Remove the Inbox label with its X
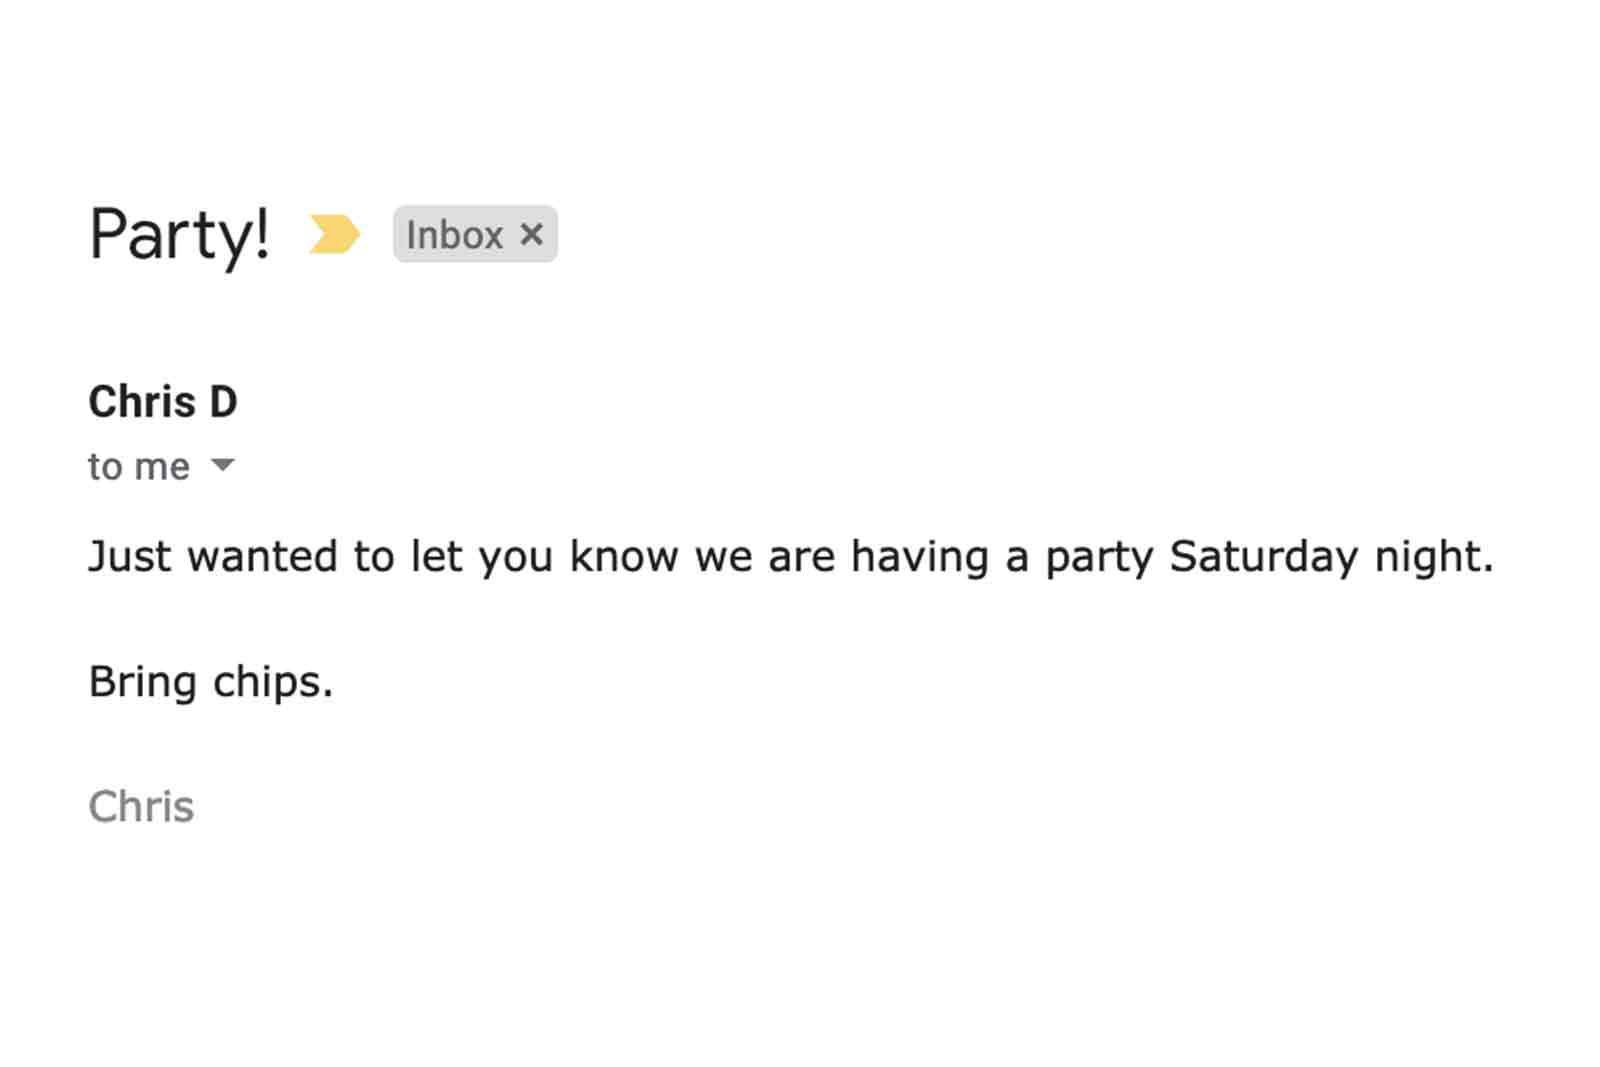This screenshot has height=1067, width=1600. (531, 234)
